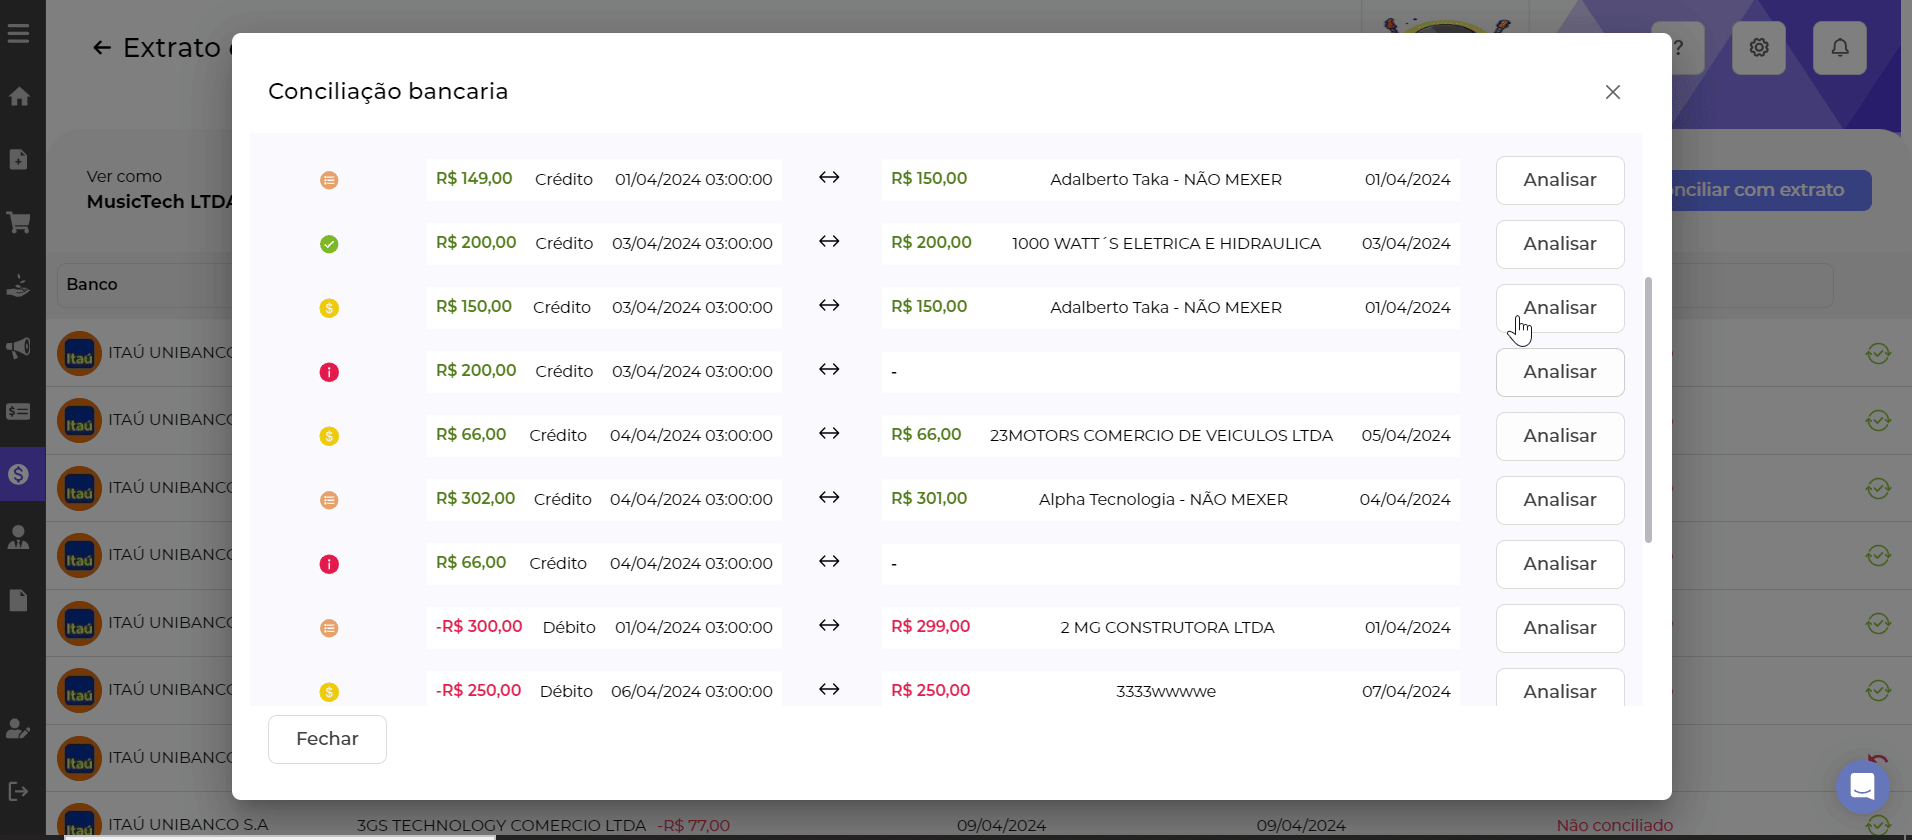The height and width of the screenshot is (840, 1912).
Task: Click the green check status on R$ 200,00 row
Action: pos(329,244)
